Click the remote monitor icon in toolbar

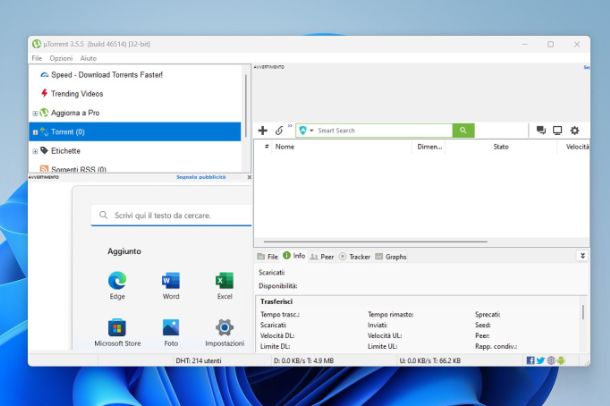click(557, 131)
